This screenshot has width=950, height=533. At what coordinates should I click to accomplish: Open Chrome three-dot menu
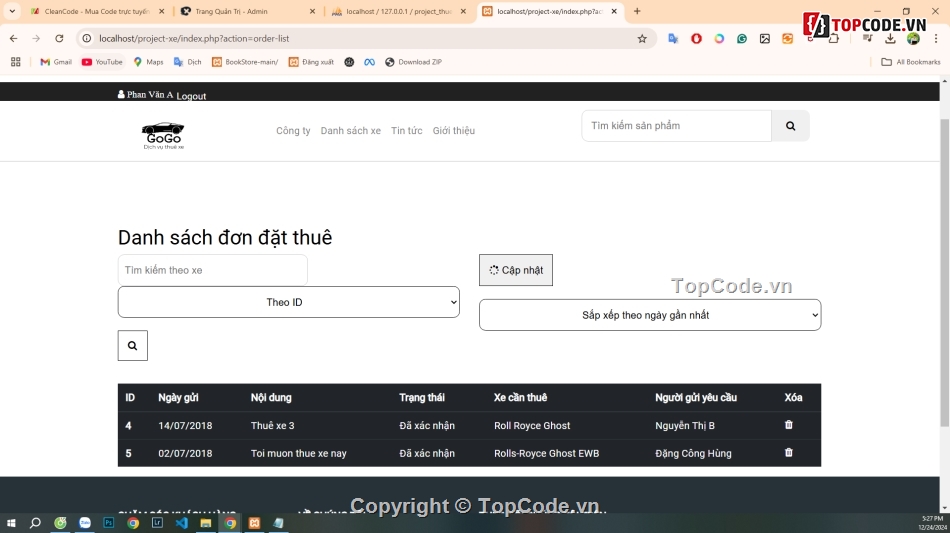935,39
